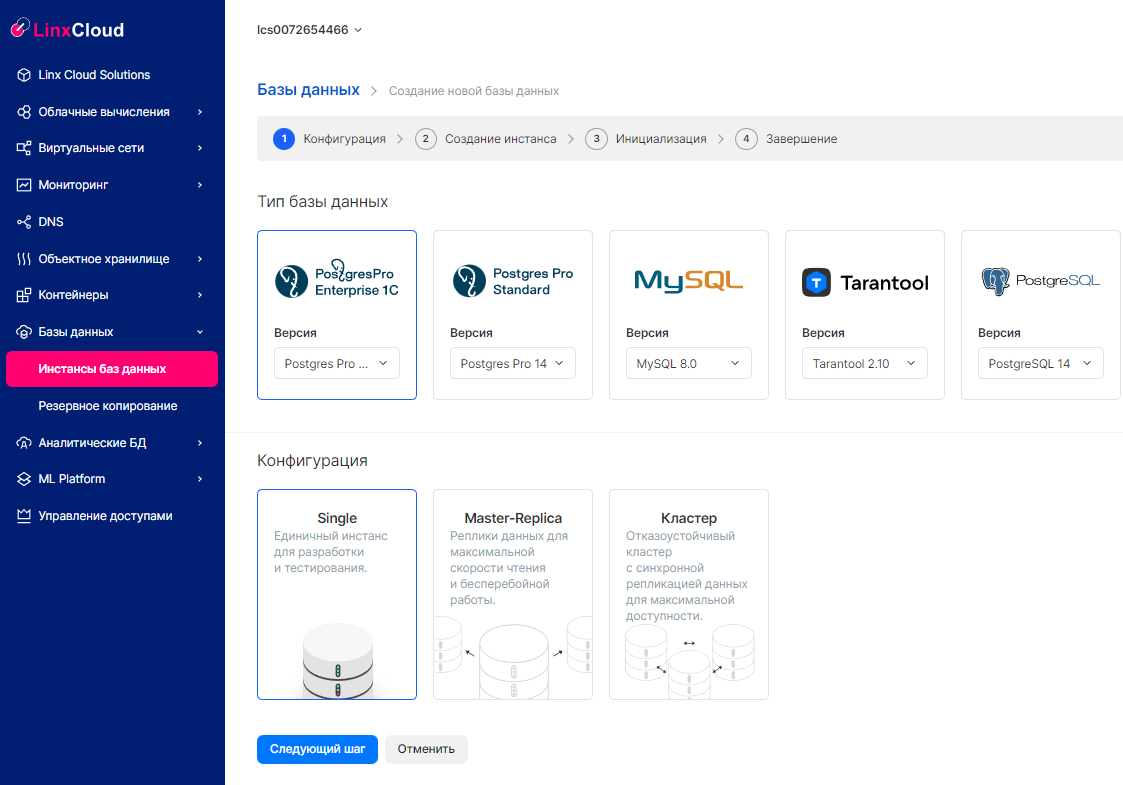Click the ML Platform layers icon

coord(24,479)
